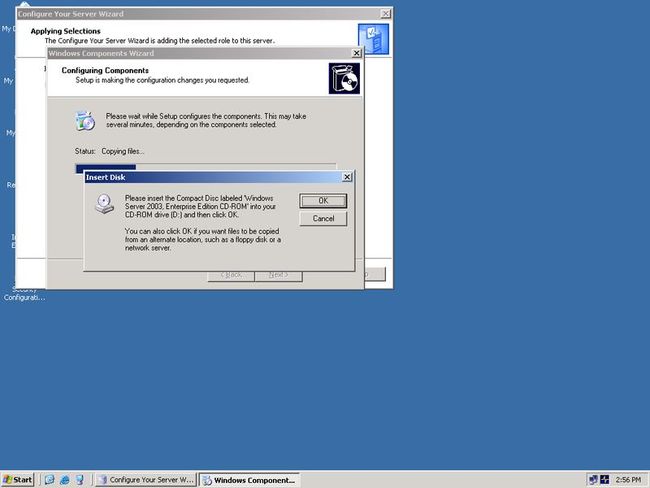The height and width of the screenshot is (488, 650).
Task: Click the checklist icon in Configure Your Server Wizard
Action: pyautogui.click(x=373, y=39)
